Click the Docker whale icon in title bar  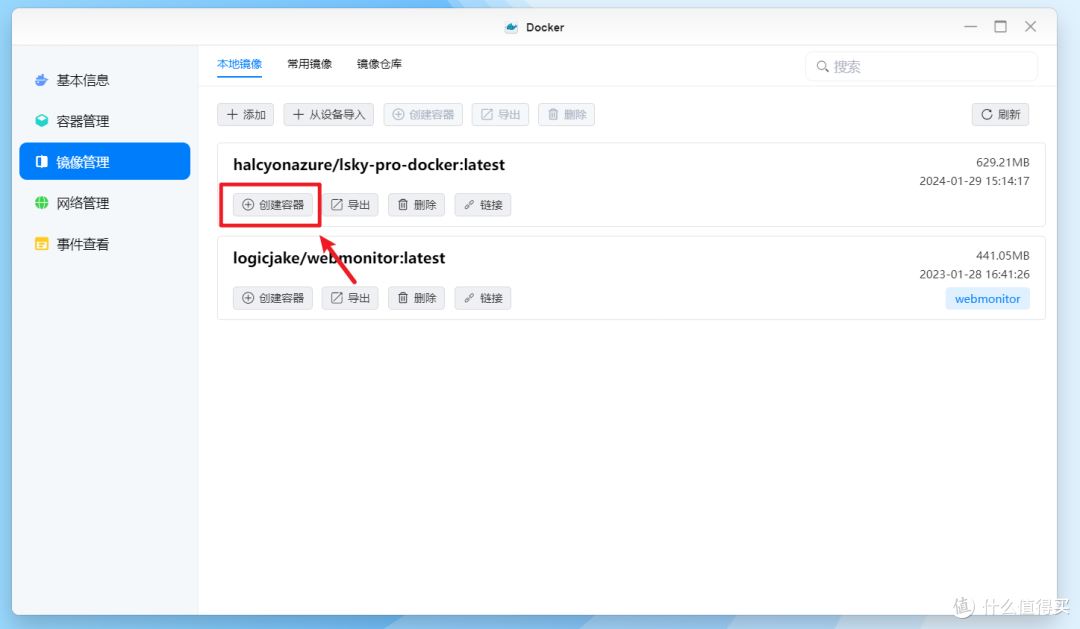(x=511, y=28)
